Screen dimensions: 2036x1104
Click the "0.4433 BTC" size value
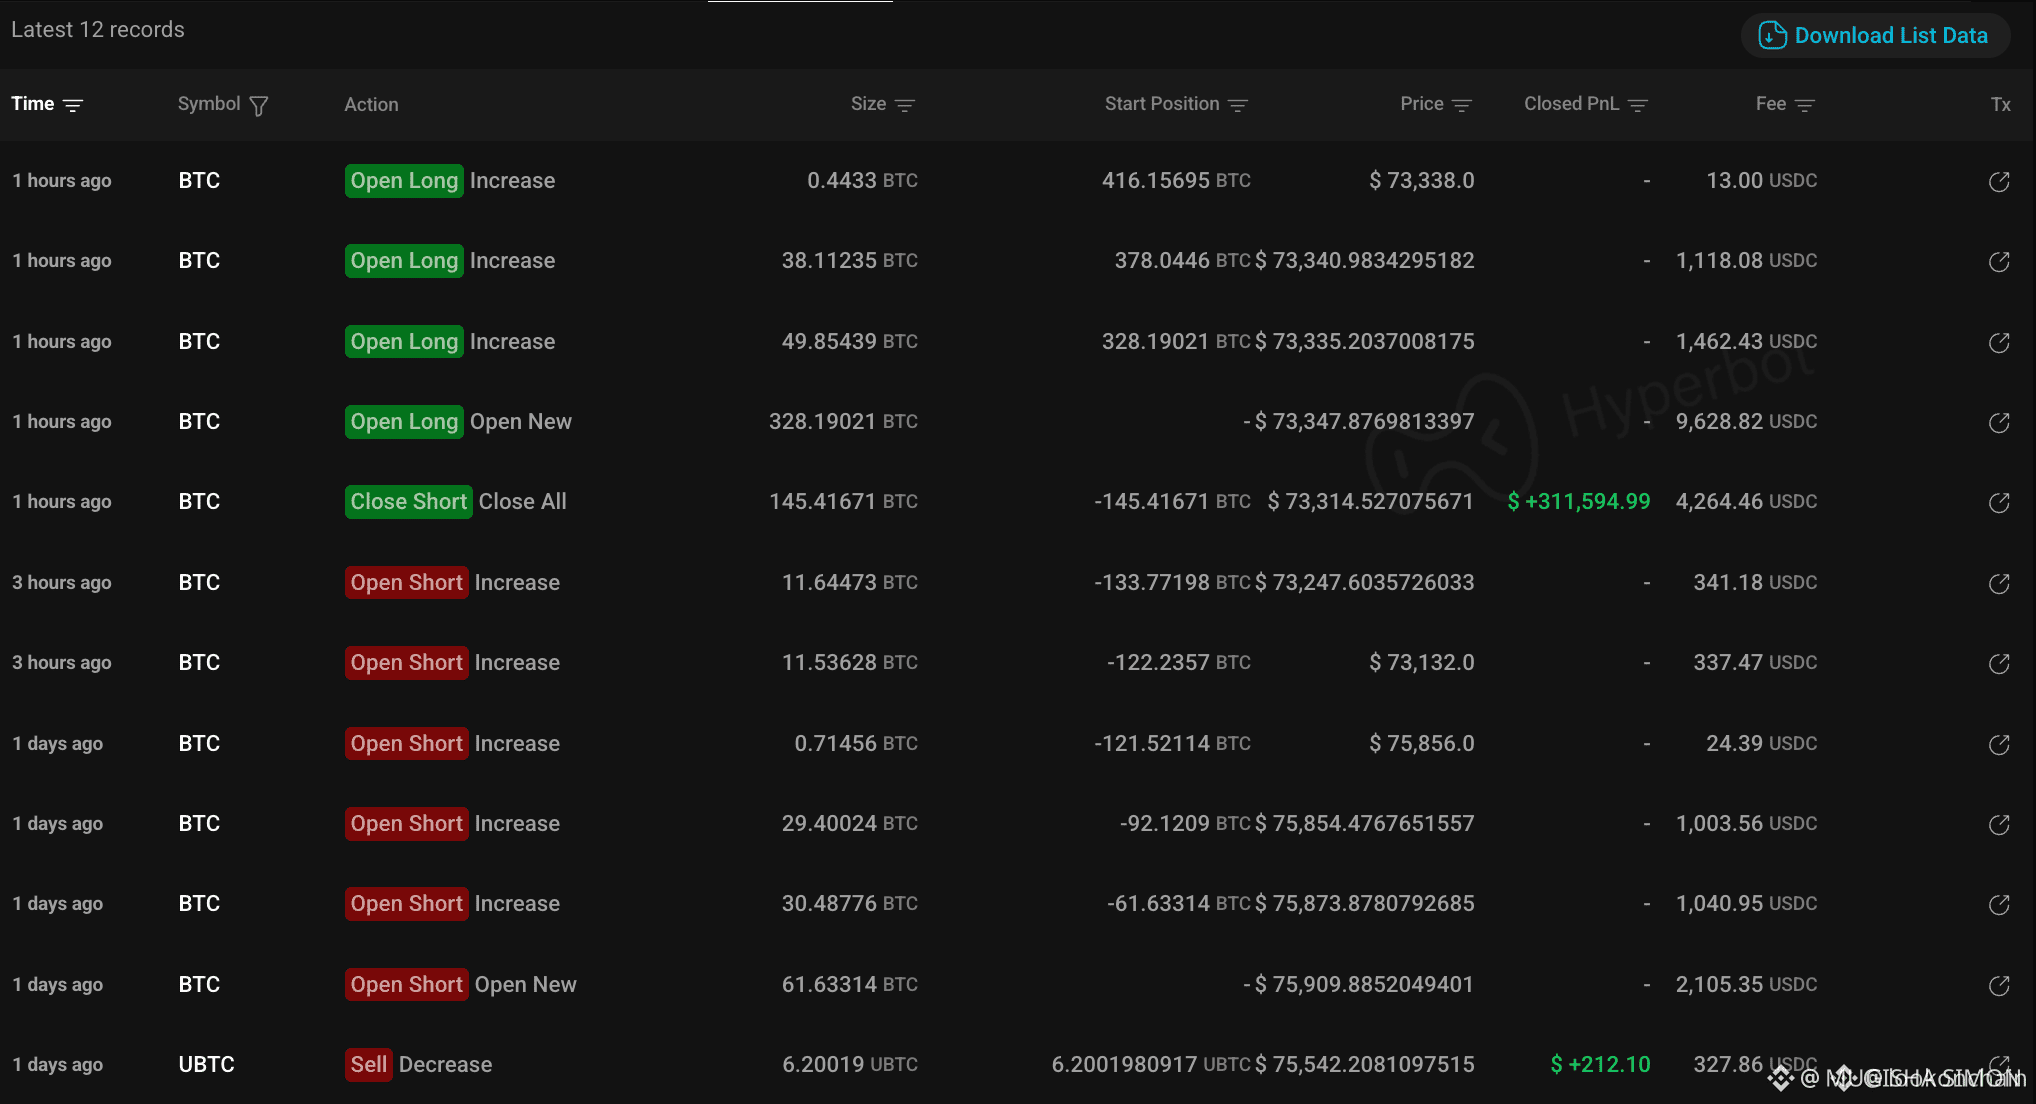pos(862,180)
